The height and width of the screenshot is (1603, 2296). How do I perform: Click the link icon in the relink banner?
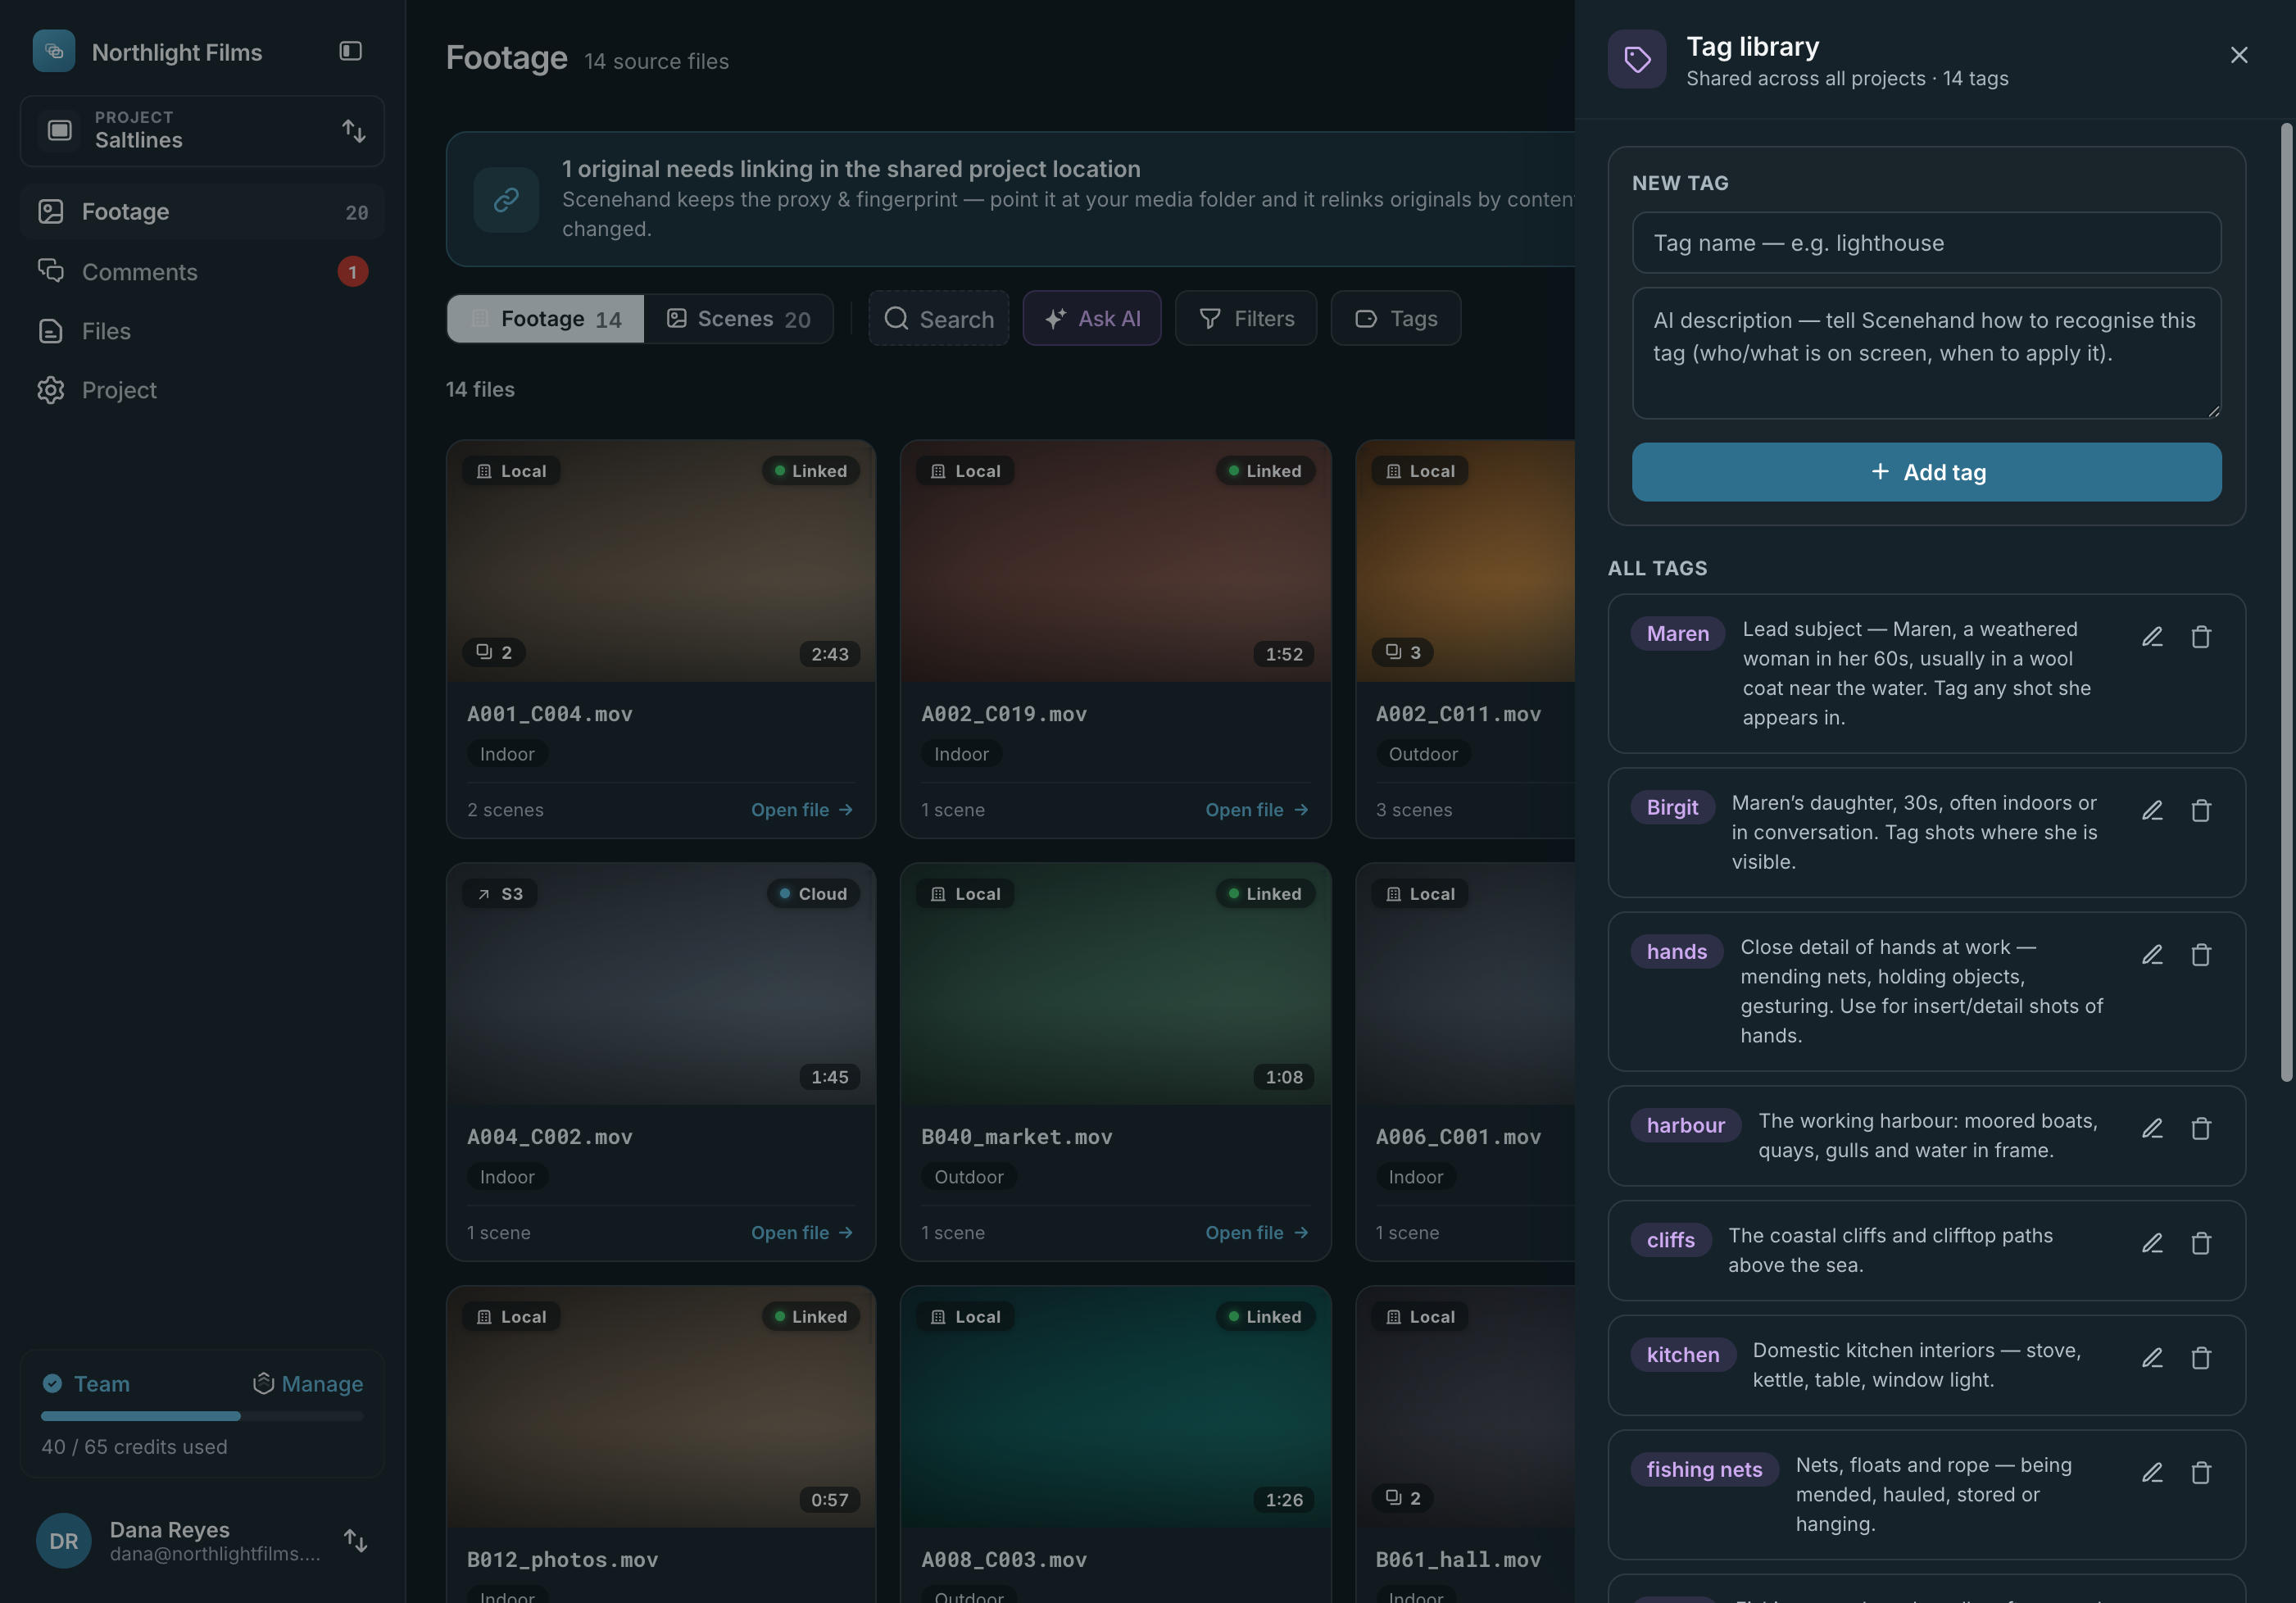click(x=506, y=200)
